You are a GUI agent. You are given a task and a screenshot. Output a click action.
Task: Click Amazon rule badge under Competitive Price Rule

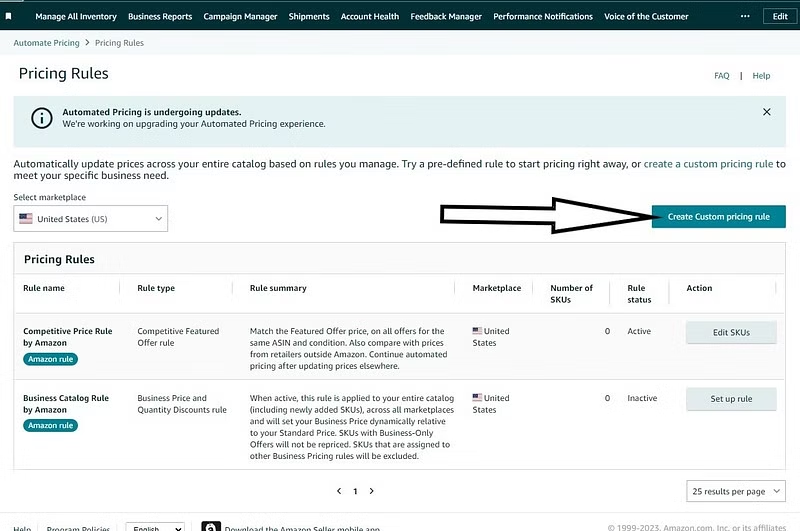[x=51, y=359]
